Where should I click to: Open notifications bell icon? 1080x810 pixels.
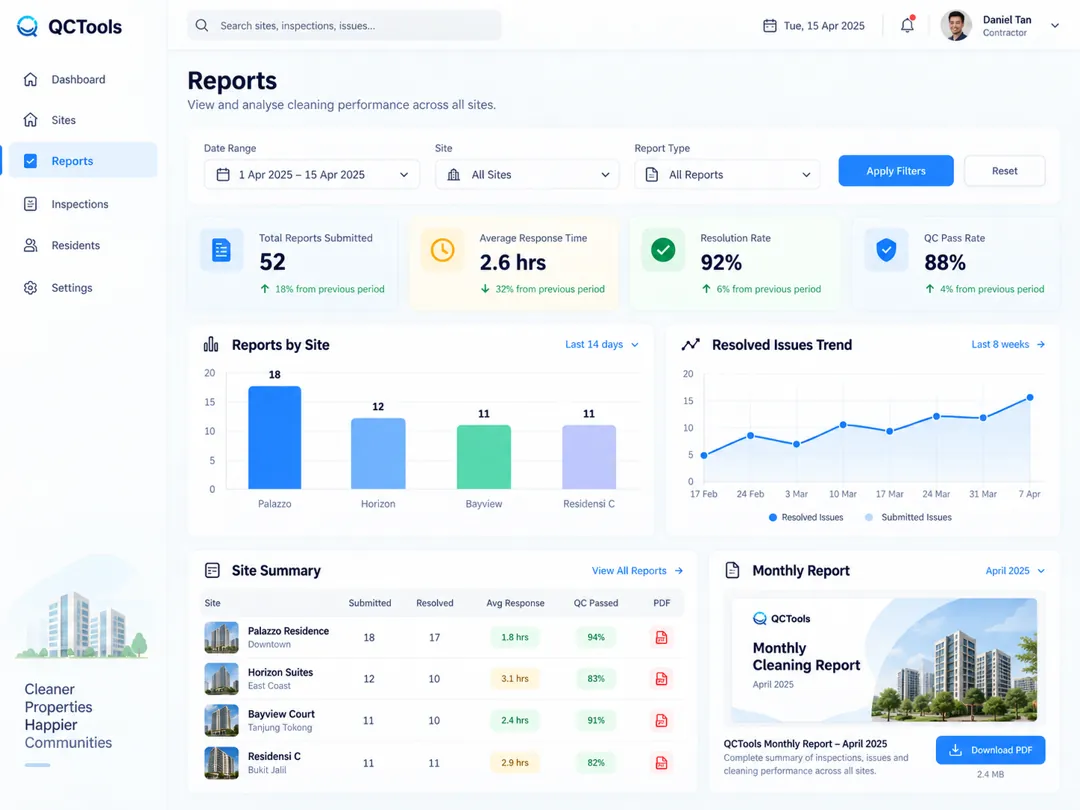(907, 25)
